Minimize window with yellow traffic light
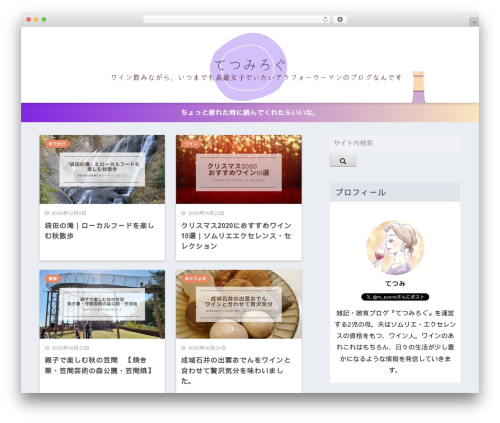The image size is (500, 423). [36, 20]
